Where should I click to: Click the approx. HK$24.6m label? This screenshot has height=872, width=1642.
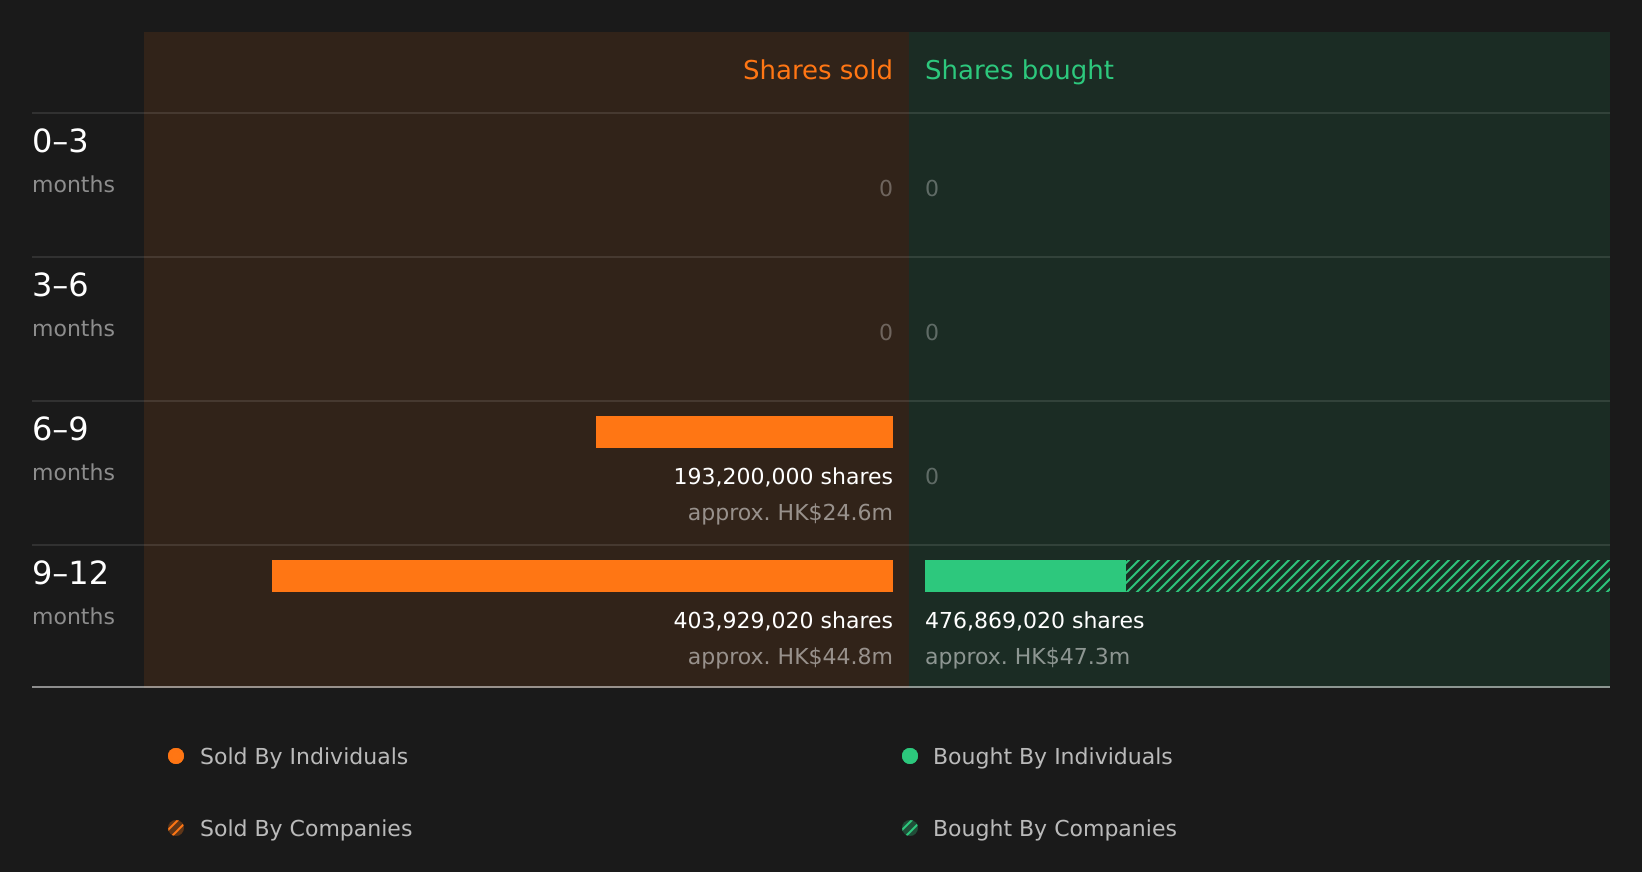click(790, 512)
